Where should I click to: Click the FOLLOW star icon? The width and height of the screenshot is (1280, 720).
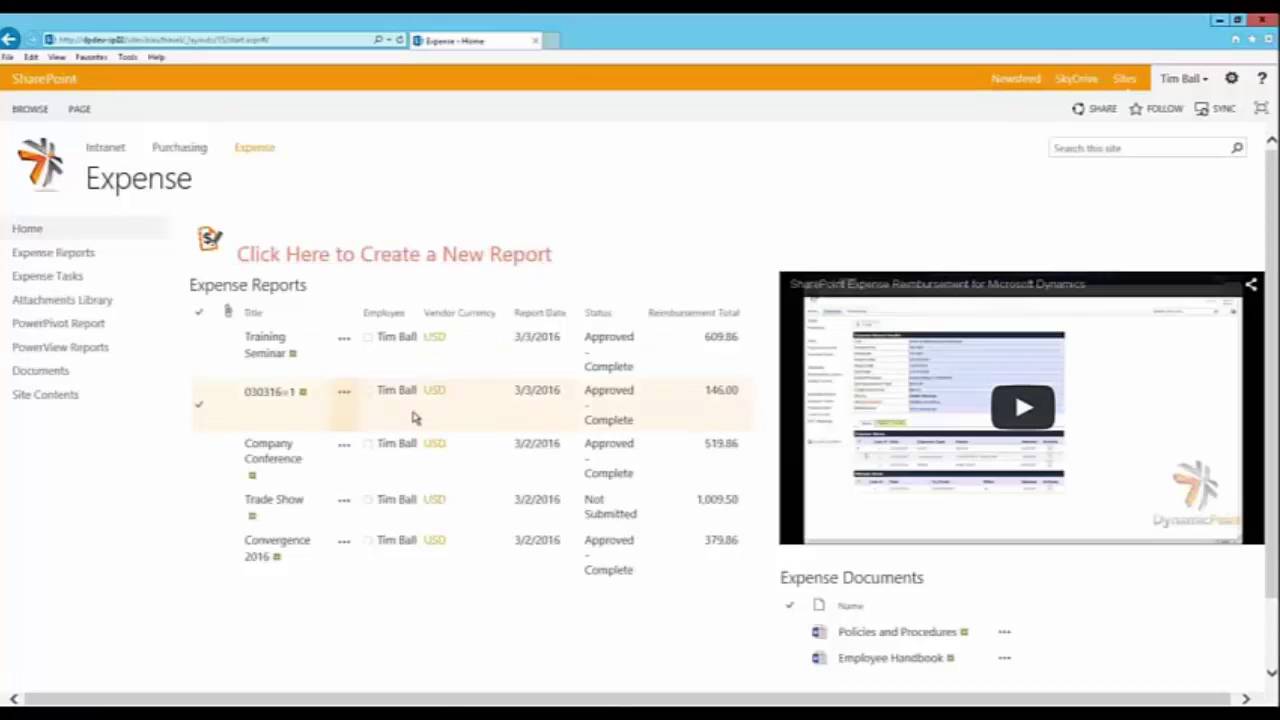tap(1136, 108)
